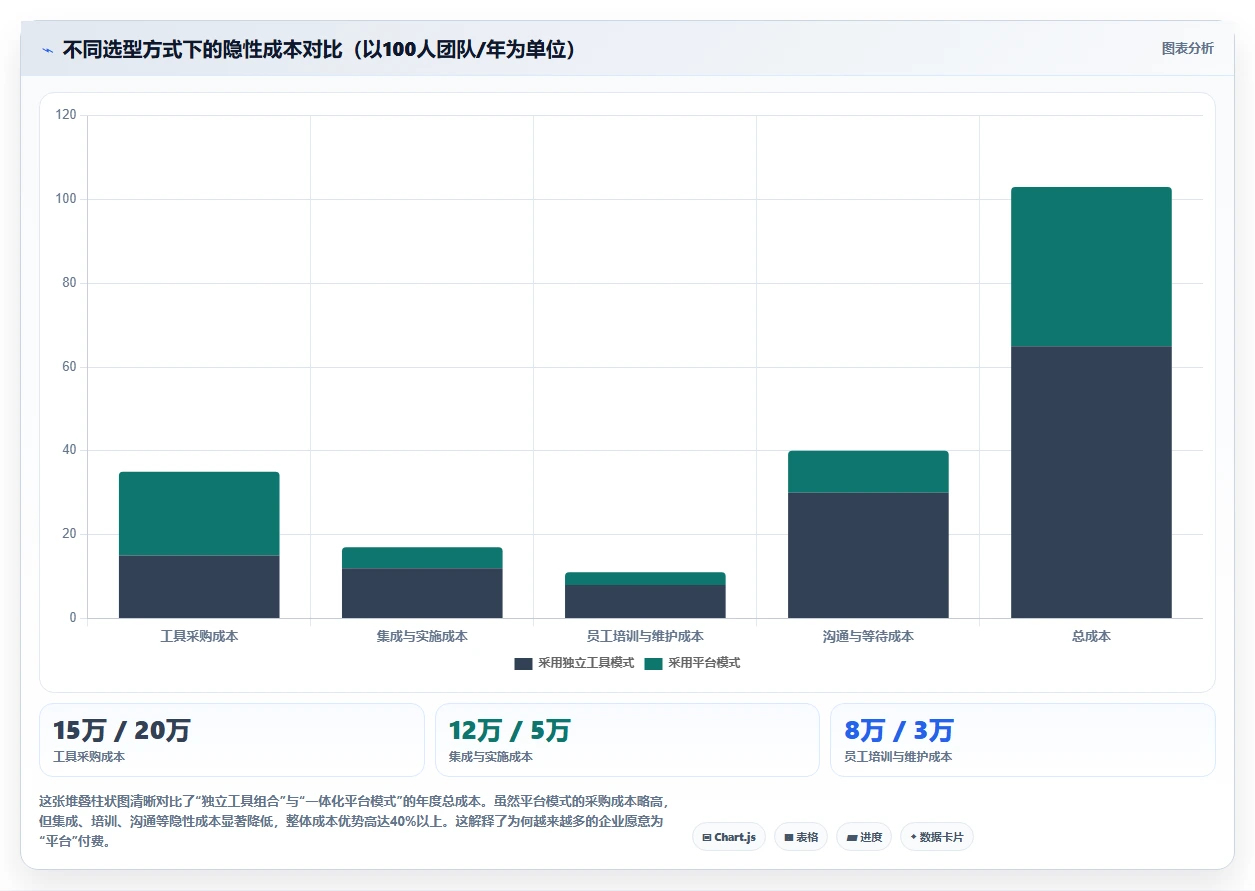This screenshot has height=891, width=1255.
Task: Click the 总成本 x-axis label
Action: (x=1091, y=636)
